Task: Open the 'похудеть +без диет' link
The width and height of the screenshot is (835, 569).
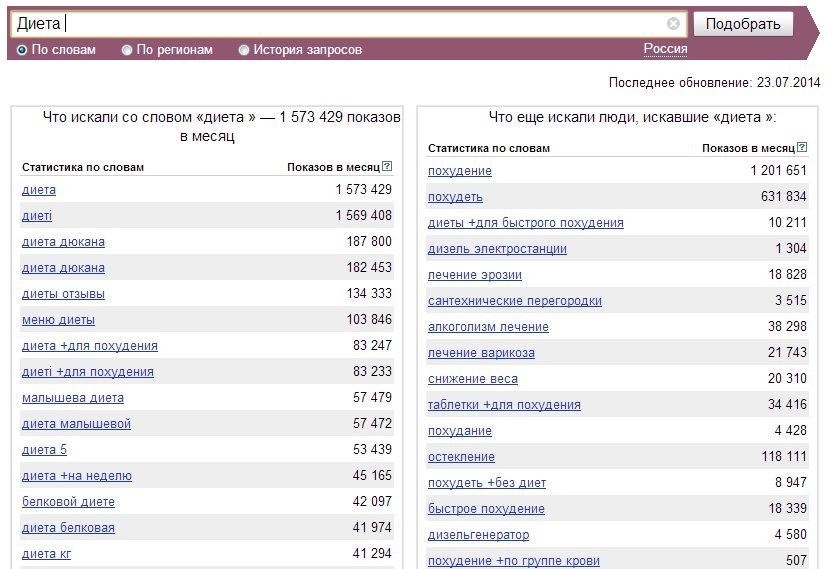Action: pyautogui.click(x=487, y=484)
